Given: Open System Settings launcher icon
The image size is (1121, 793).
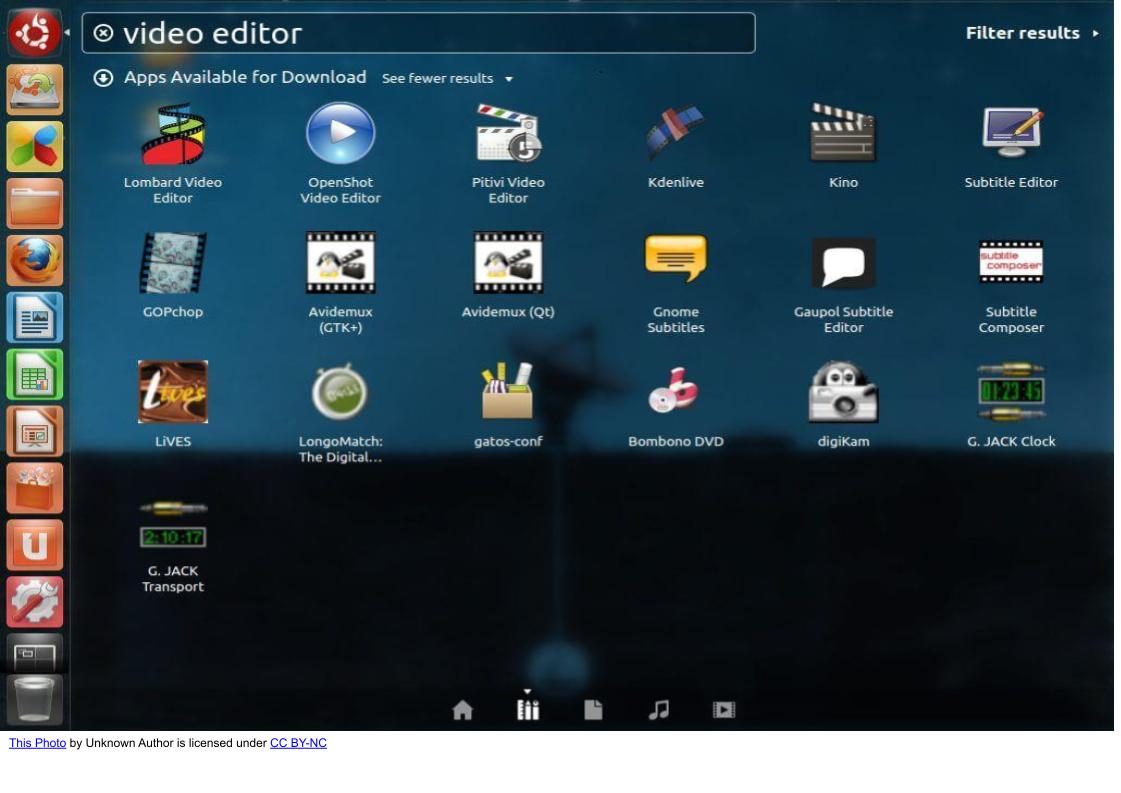Looking at the screenshot, I should point(34,603).
